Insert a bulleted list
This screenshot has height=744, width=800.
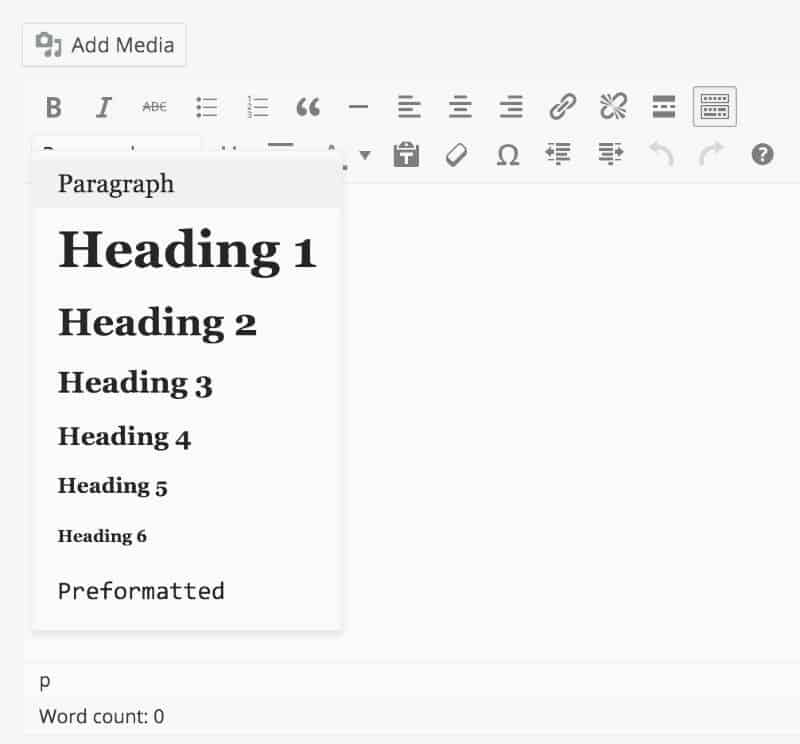click(x=206, y=107)
